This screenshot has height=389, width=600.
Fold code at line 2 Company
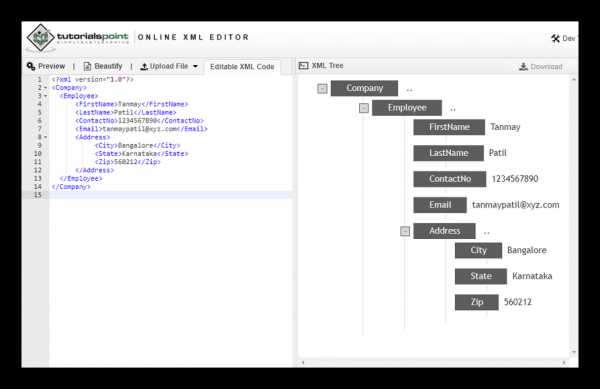45,88
